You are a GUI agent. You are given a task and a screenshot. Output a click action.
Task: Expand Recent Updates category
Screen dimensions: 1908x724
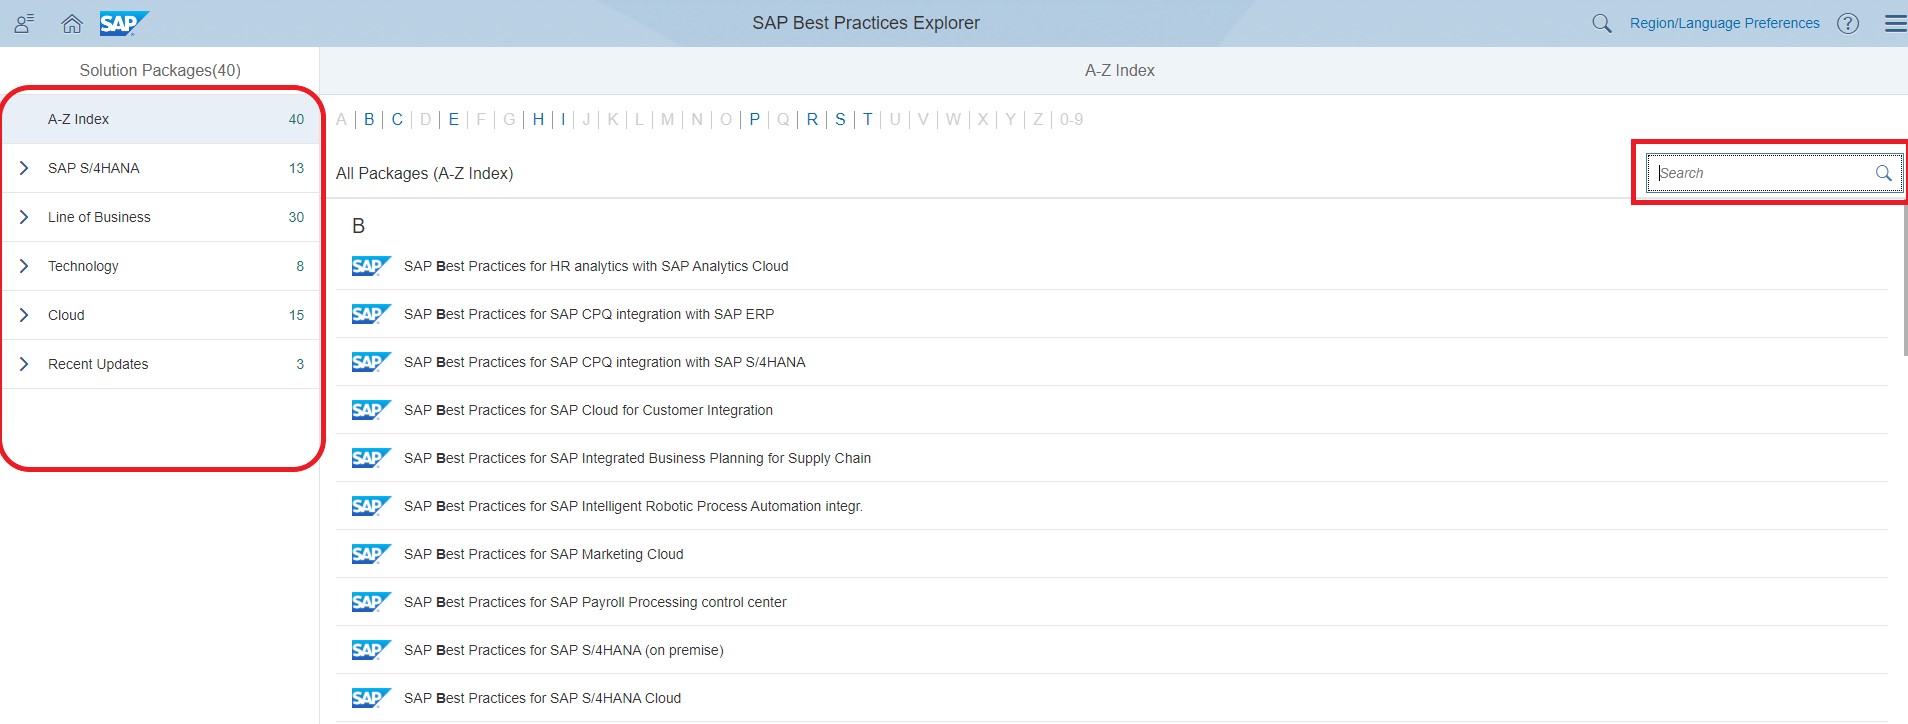24,364
